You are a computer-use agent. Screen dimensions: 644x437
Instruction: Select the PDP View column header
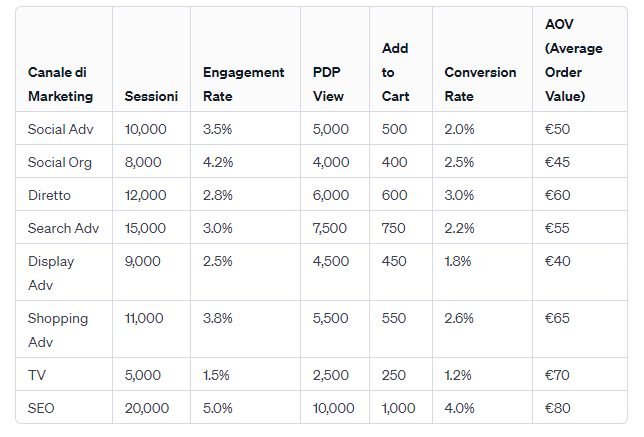[x=328, y=84]
